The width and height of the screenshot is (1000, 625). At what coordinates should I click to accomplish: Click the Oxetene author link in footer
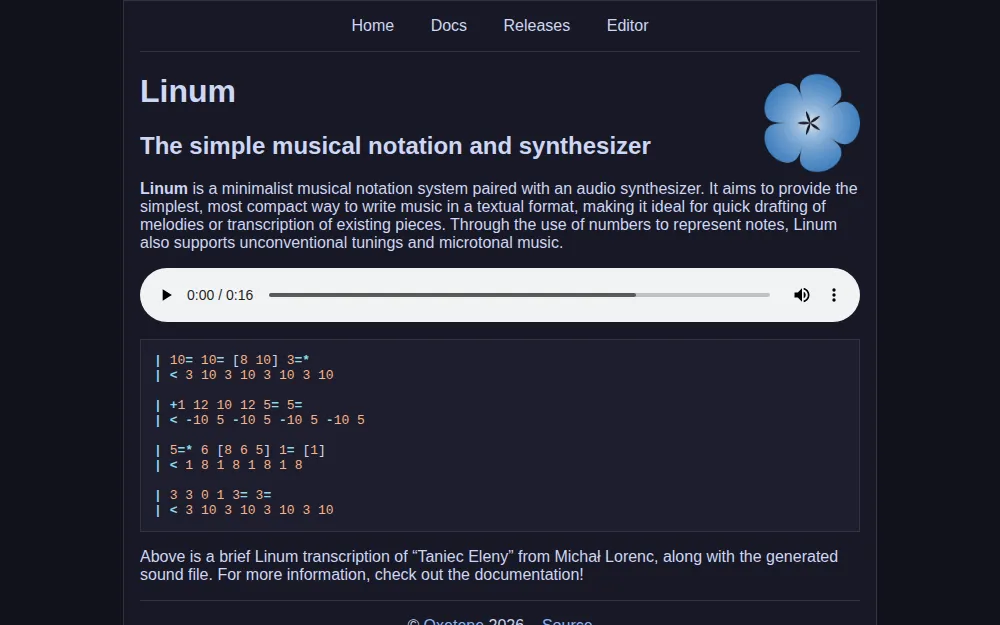click(453, 622)
